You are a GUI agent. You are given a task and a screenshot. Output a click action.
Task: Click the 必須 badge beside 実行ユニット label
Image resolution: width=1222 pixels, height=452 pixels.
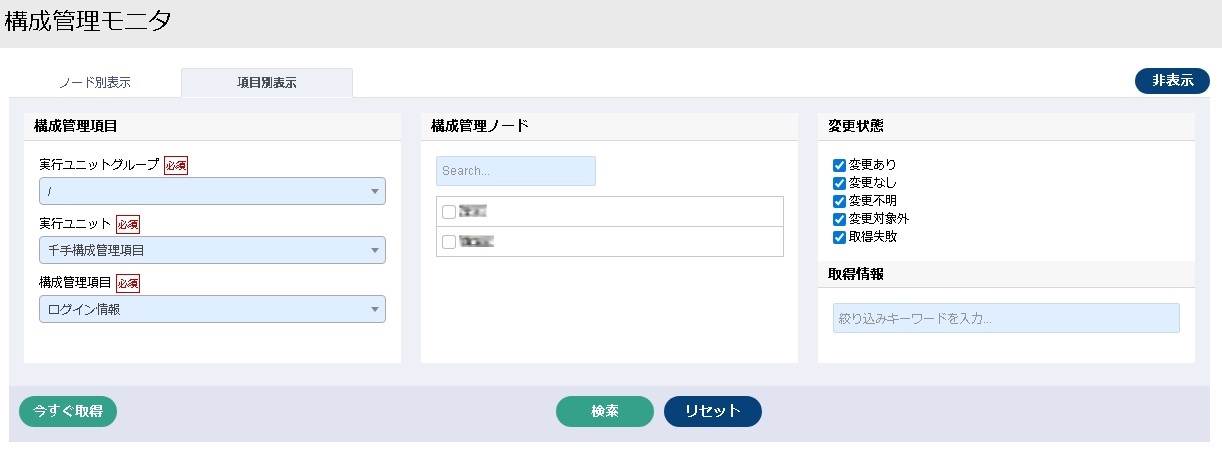click(128, 224)
